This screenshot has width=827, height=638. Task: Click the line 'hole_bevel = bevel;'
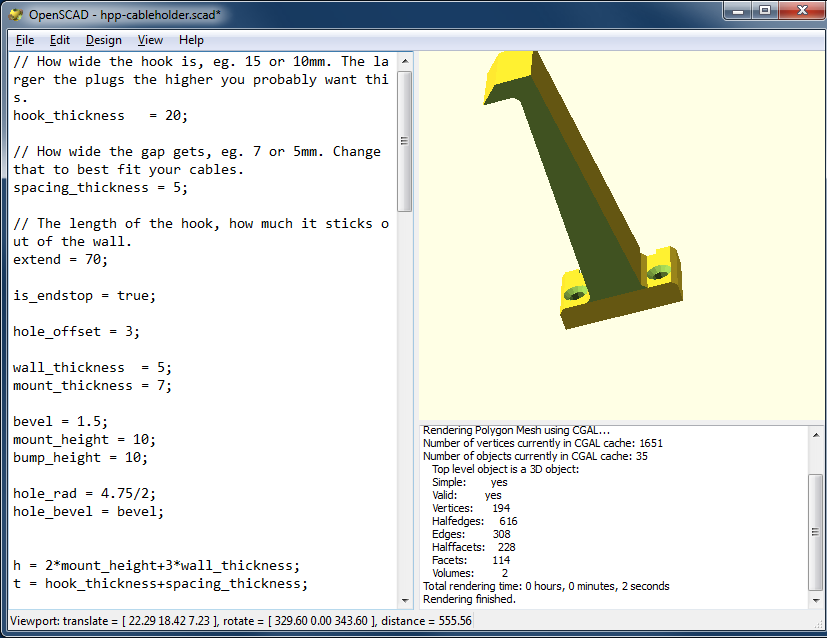[89, 511]
